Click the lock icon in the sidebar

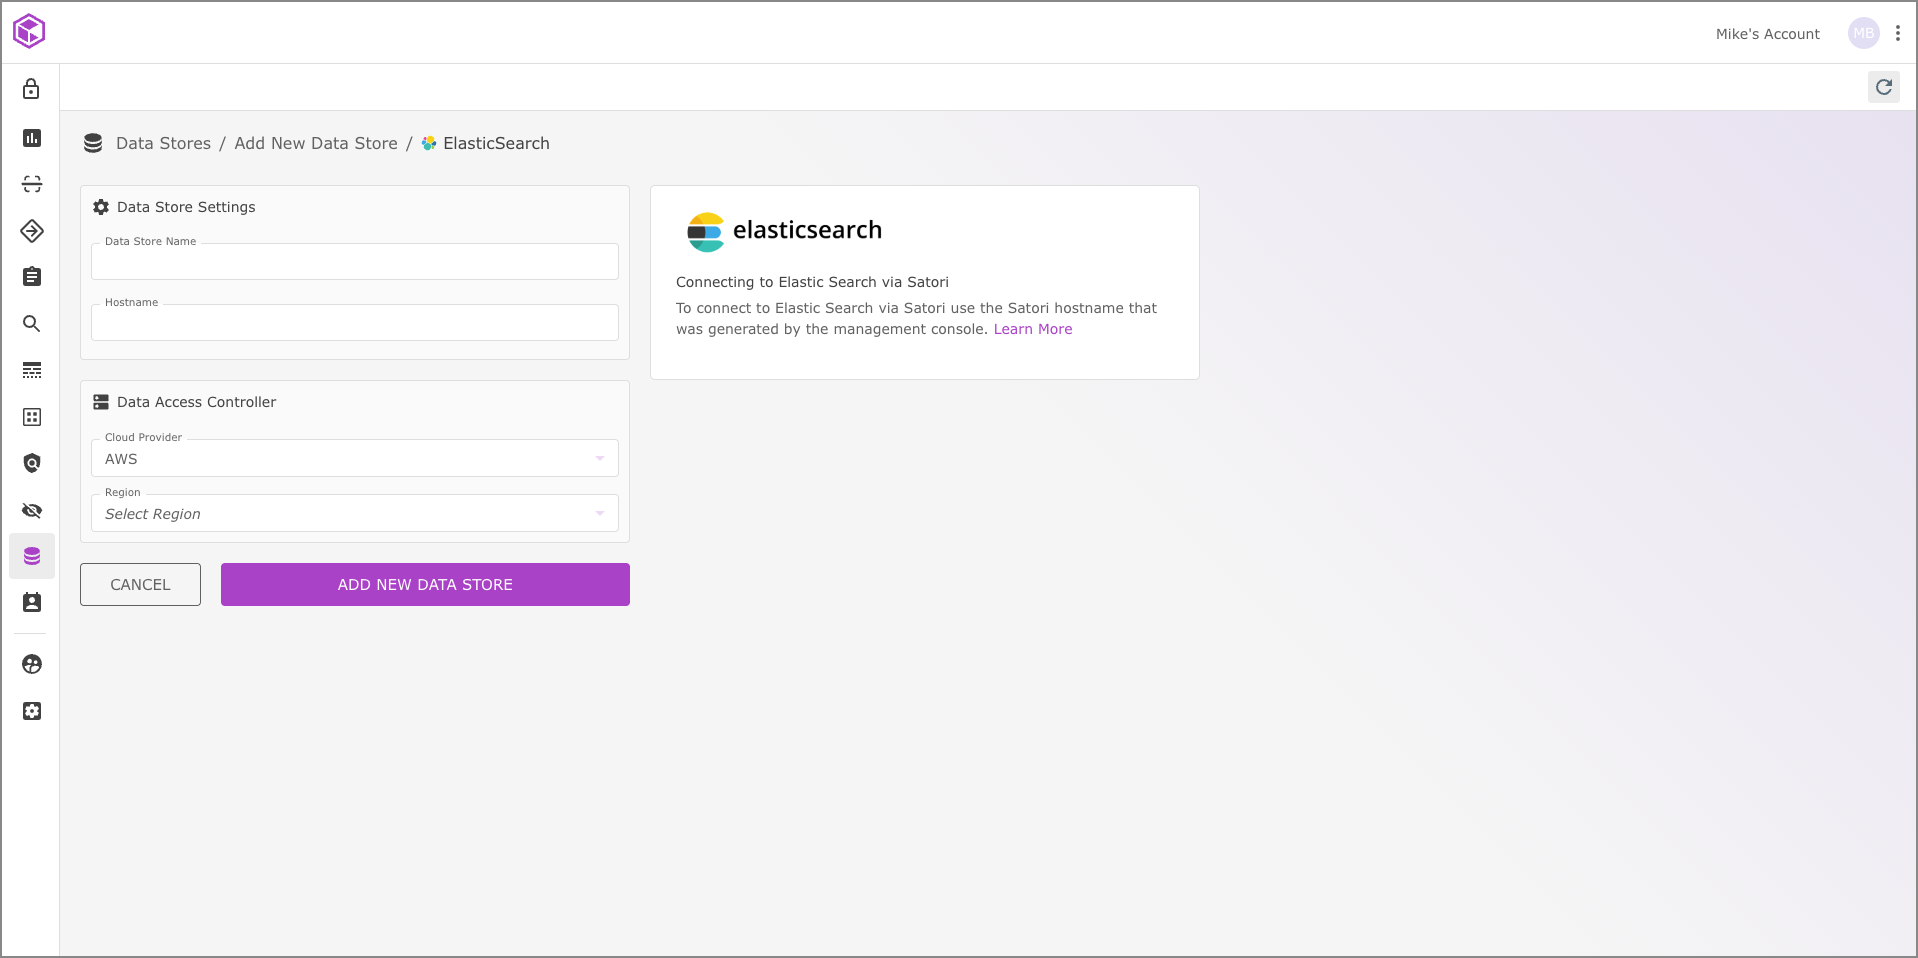pos(32,89)
